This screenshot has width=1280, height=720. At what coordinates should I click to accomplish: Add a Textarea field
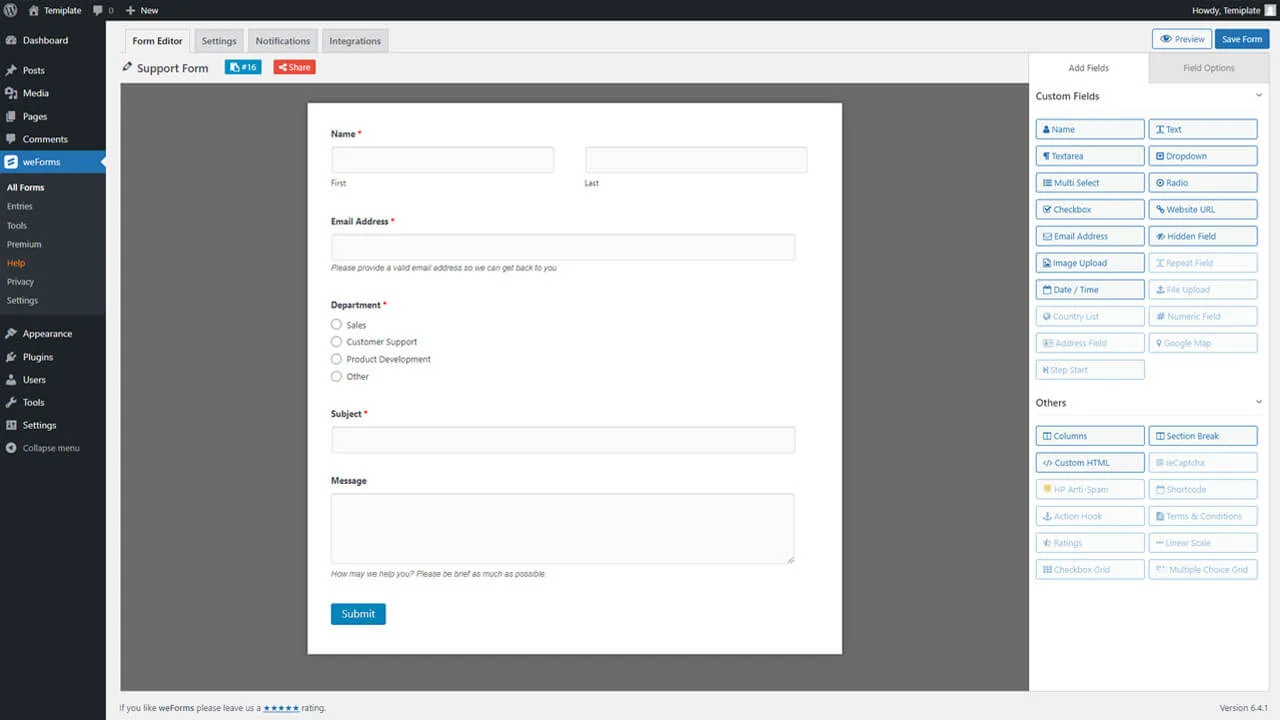(1090, 156)
